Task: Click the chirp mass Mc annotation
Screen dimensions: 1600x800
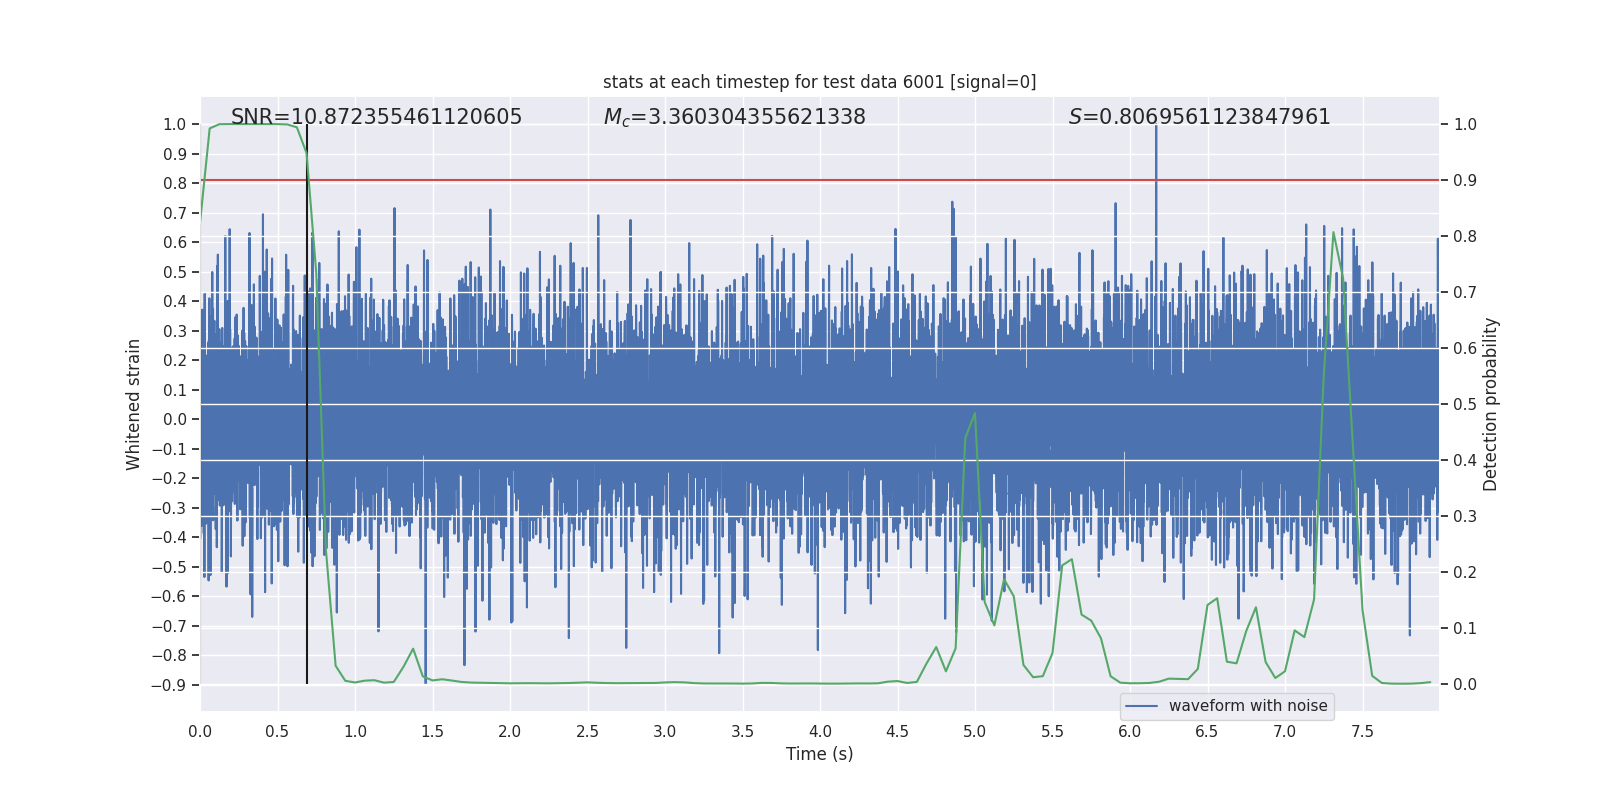Action: point(734,117)
